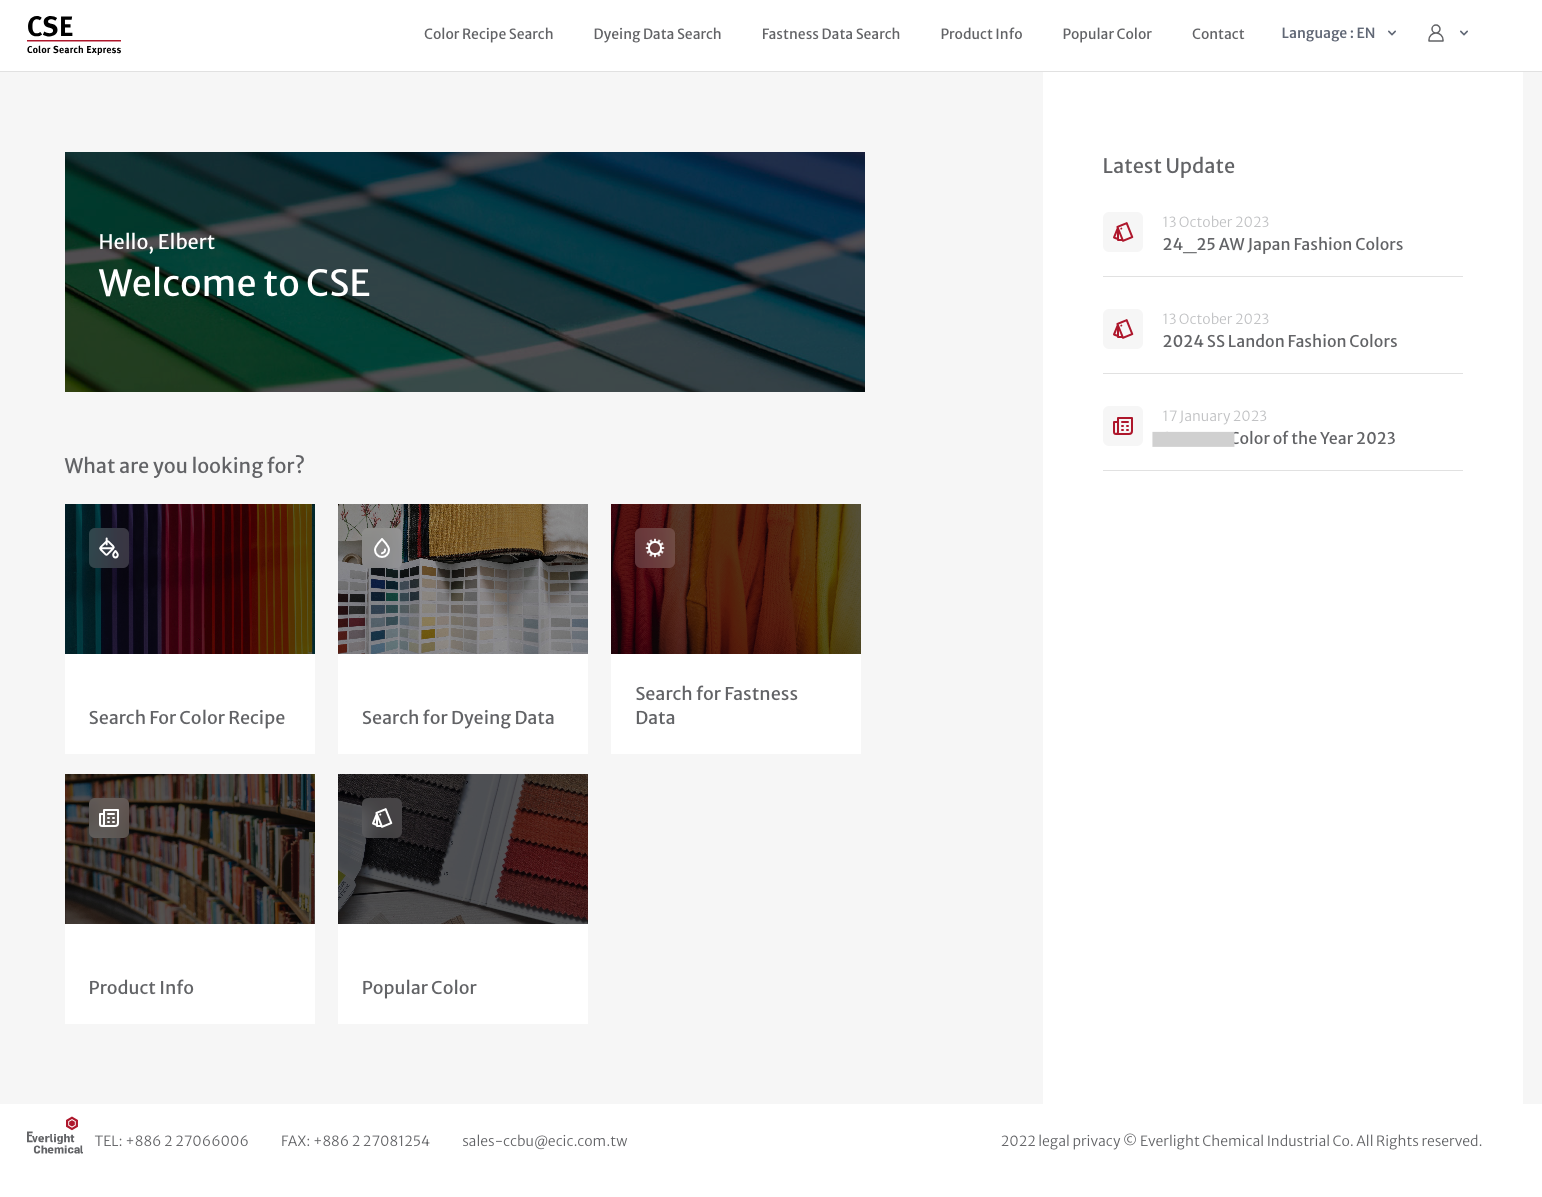Screen dimensions: 1542x1197
Task: Click the Search For Color Recipe card title
Action: click(186, 717)
